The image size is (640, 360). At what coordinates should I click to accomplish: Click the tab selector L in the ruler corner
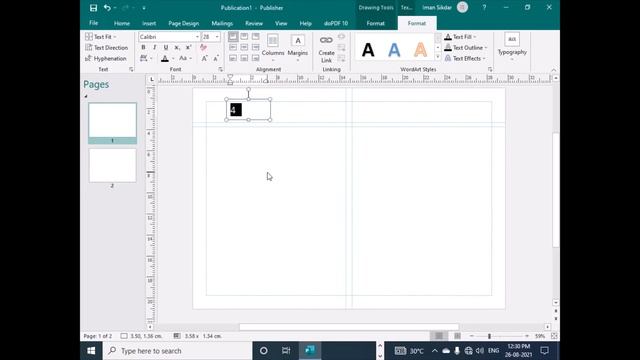click(x=152, y=79)
